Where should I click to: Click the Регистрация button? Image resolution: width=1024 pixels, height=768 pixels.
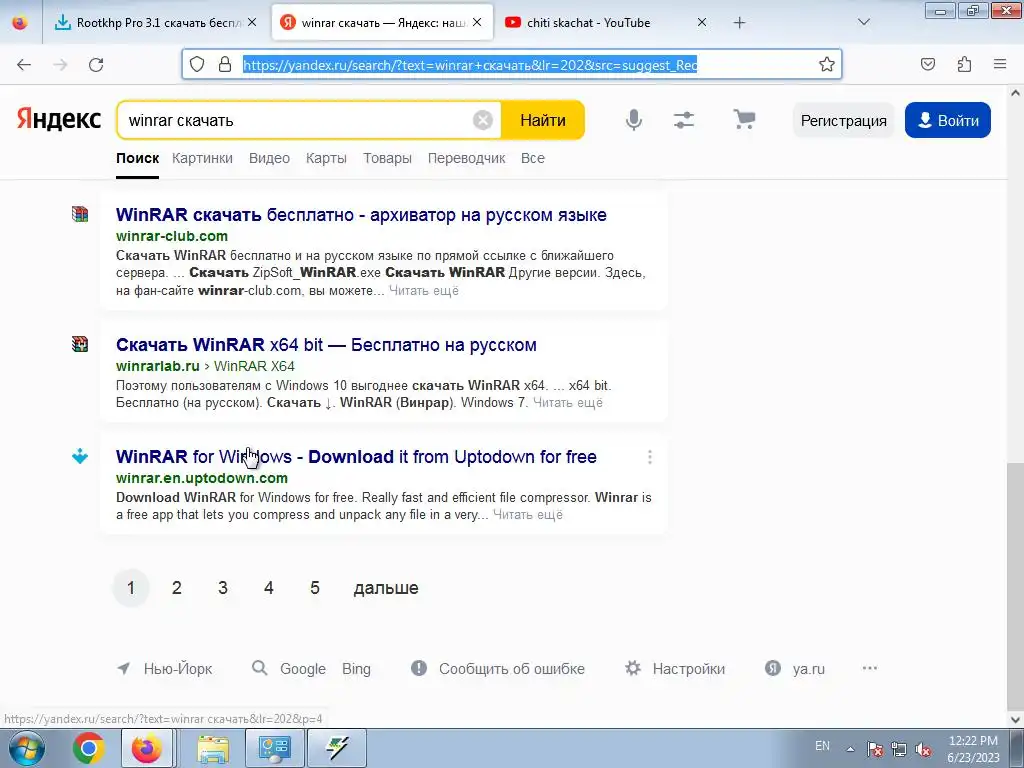[844, 120]
